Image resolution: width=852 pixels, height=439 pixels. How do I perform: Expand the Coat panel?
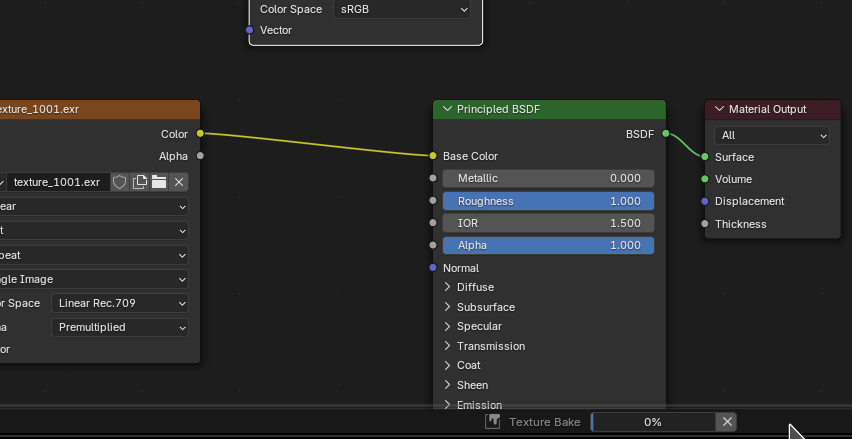point(448,365)
